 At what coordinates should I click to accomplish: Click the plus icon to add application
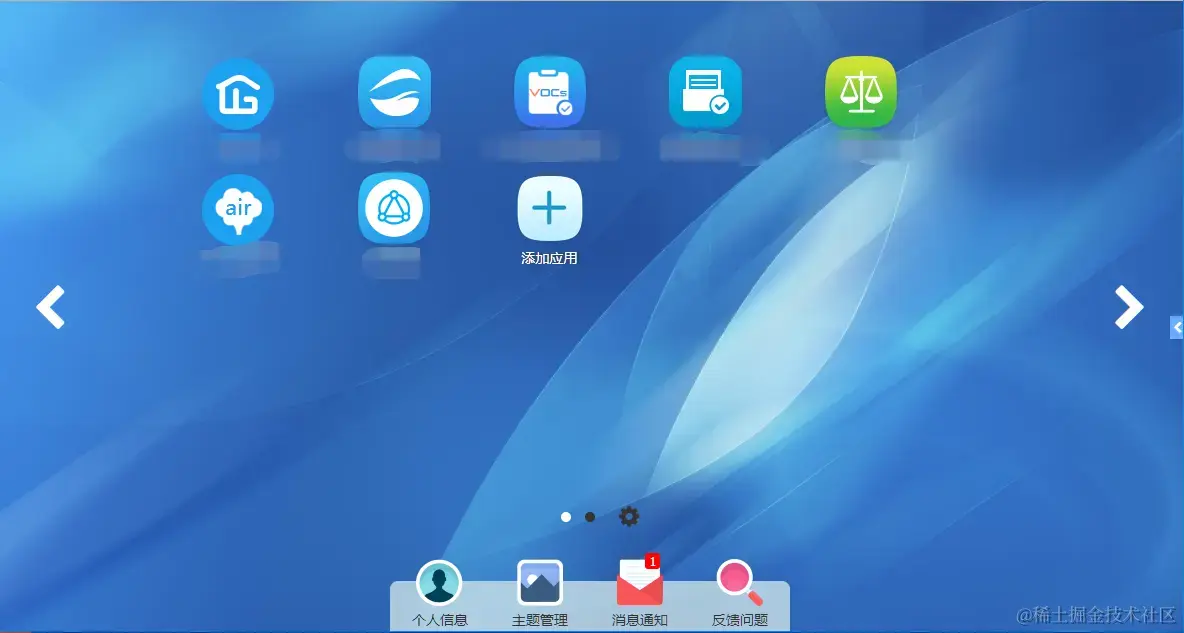(550, 208)
